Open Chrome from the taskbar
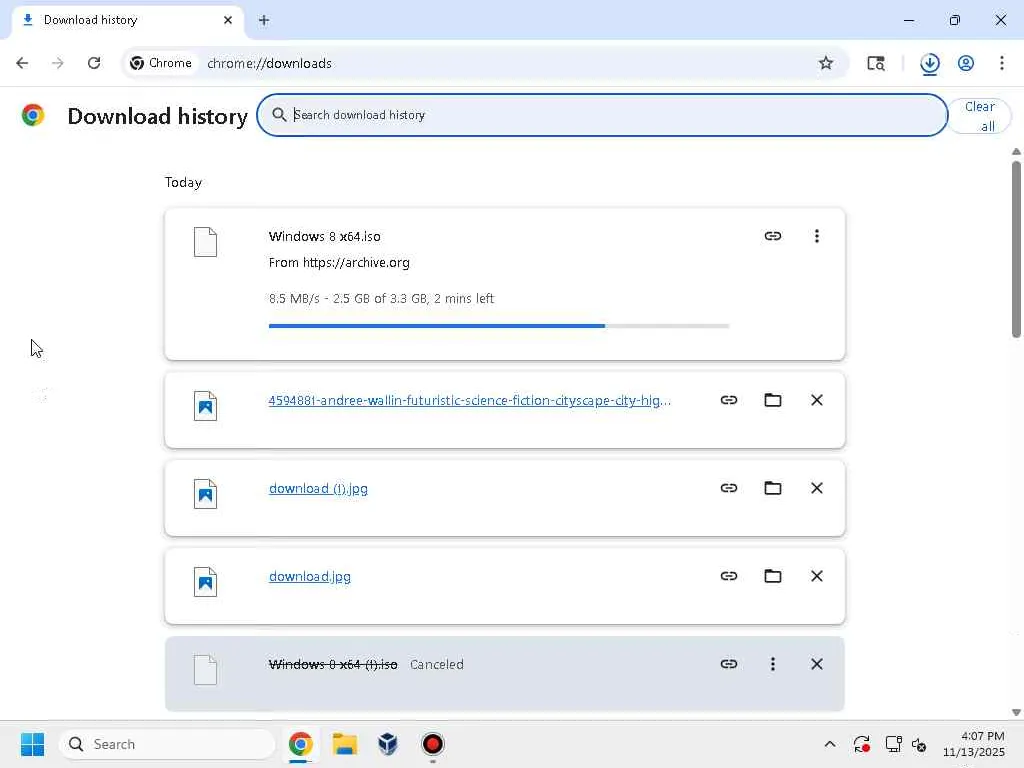Screen dimensions: 1024x768 [x=300, y=744]
